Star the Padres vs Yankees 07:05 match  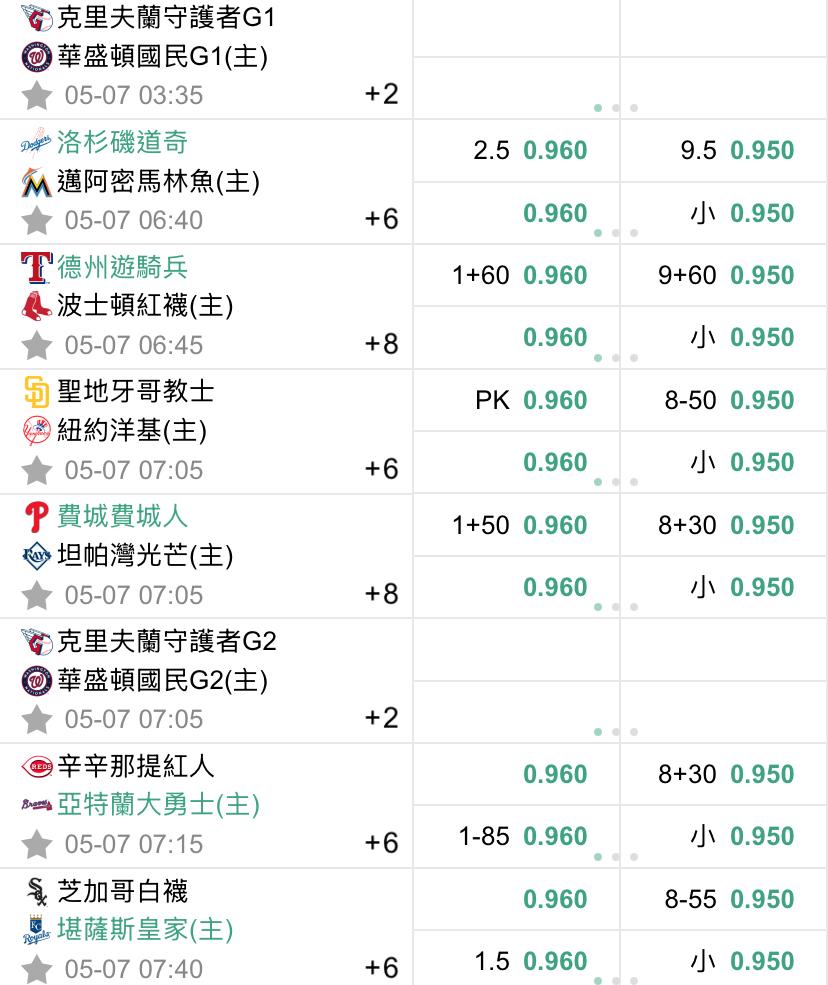point(36,470)
